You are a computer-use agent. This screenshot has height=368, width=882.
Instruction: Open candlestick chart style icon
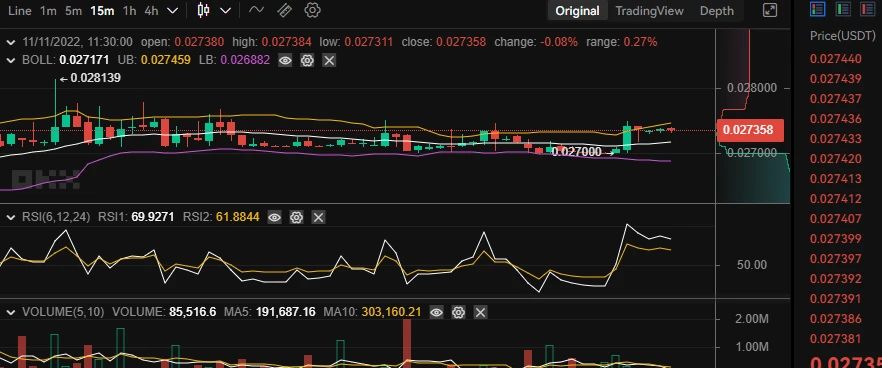pos(204,11)
